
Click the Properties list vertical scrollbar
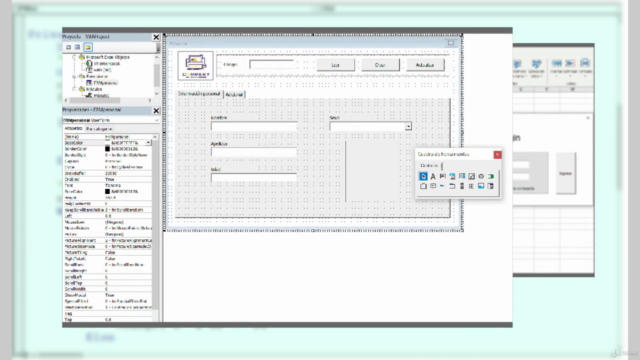155,228
